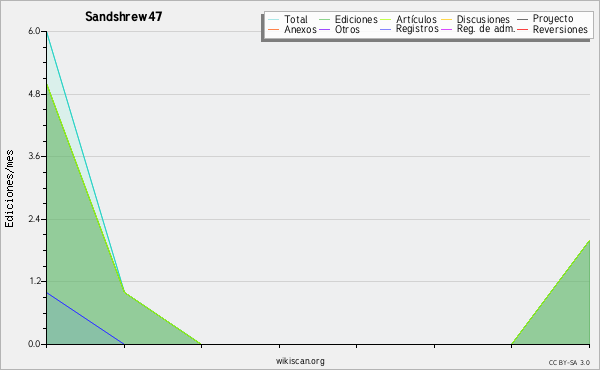The image size is (600, 370).
Task: Click the 0.0 y-axis value
Action: click(34, 344)
